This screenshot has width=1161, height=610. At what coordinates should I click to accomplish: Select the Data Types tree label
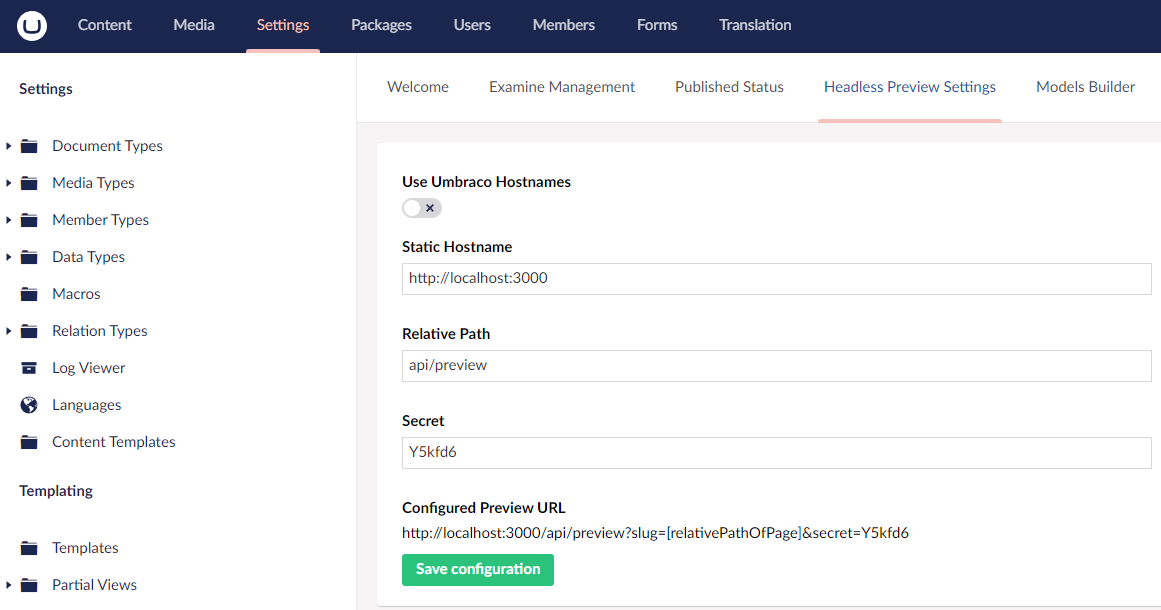coord(88,257)
